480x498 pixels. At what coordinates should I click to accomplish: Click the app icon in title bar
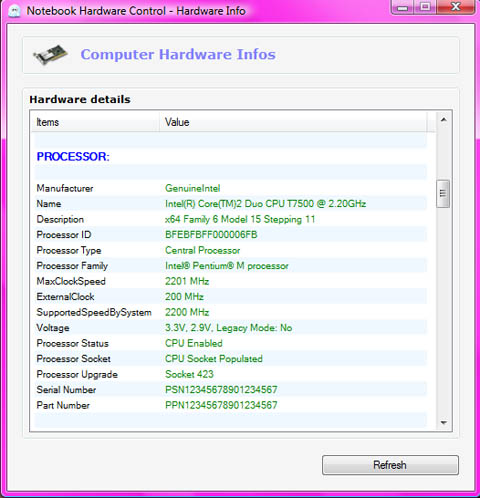(15, 11)
